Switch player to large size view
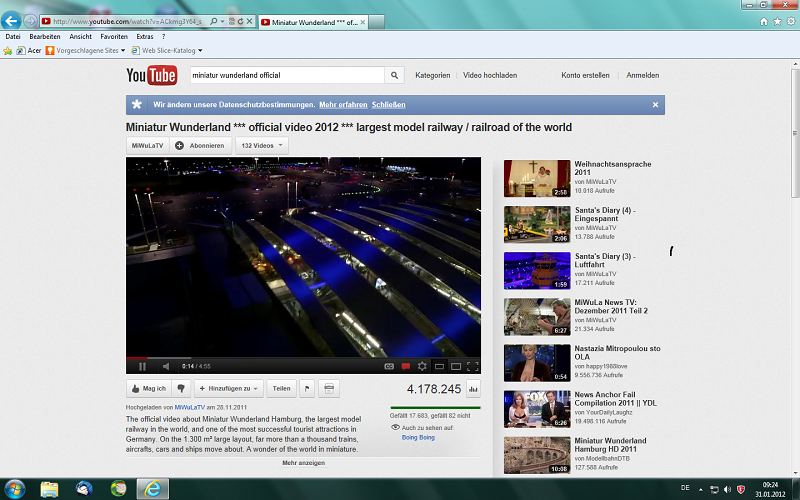The image size is (800, 500). pyautogui.click(x=456, y=366)
